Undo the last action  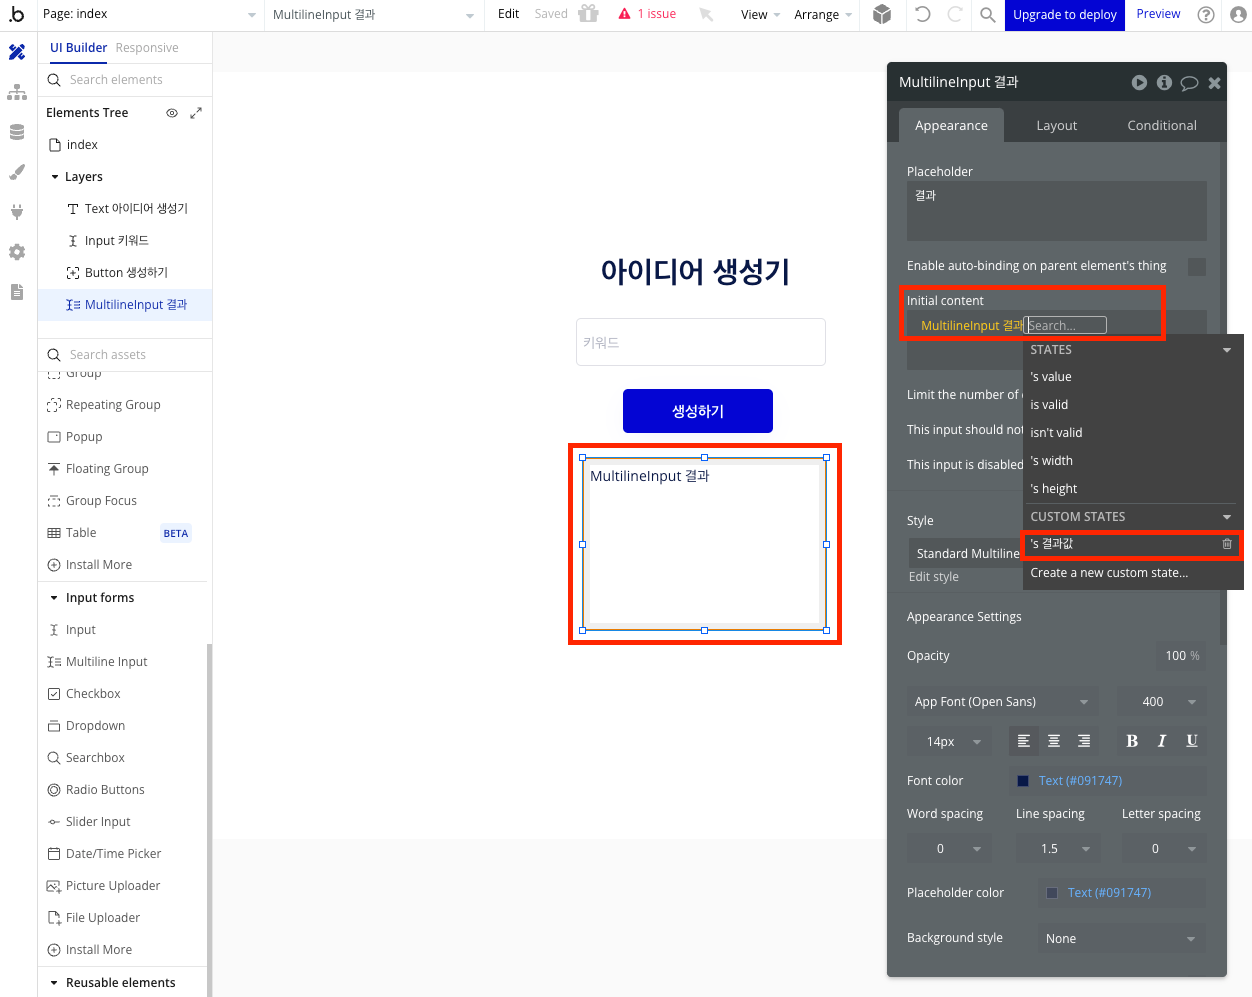(923, 14)
